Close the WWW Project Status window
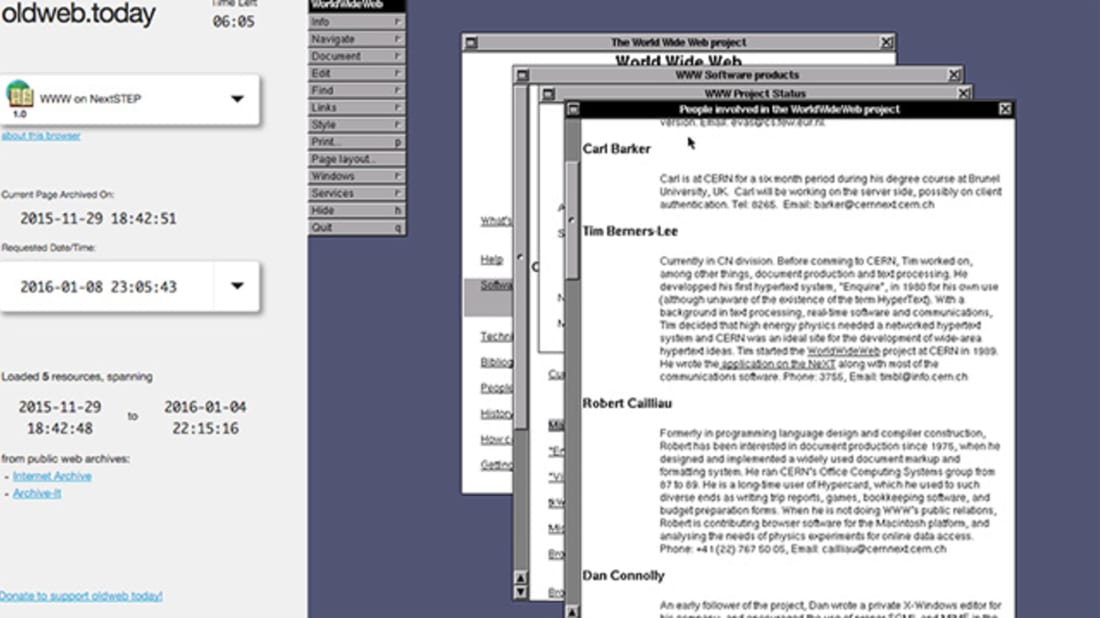 point(964,93)
